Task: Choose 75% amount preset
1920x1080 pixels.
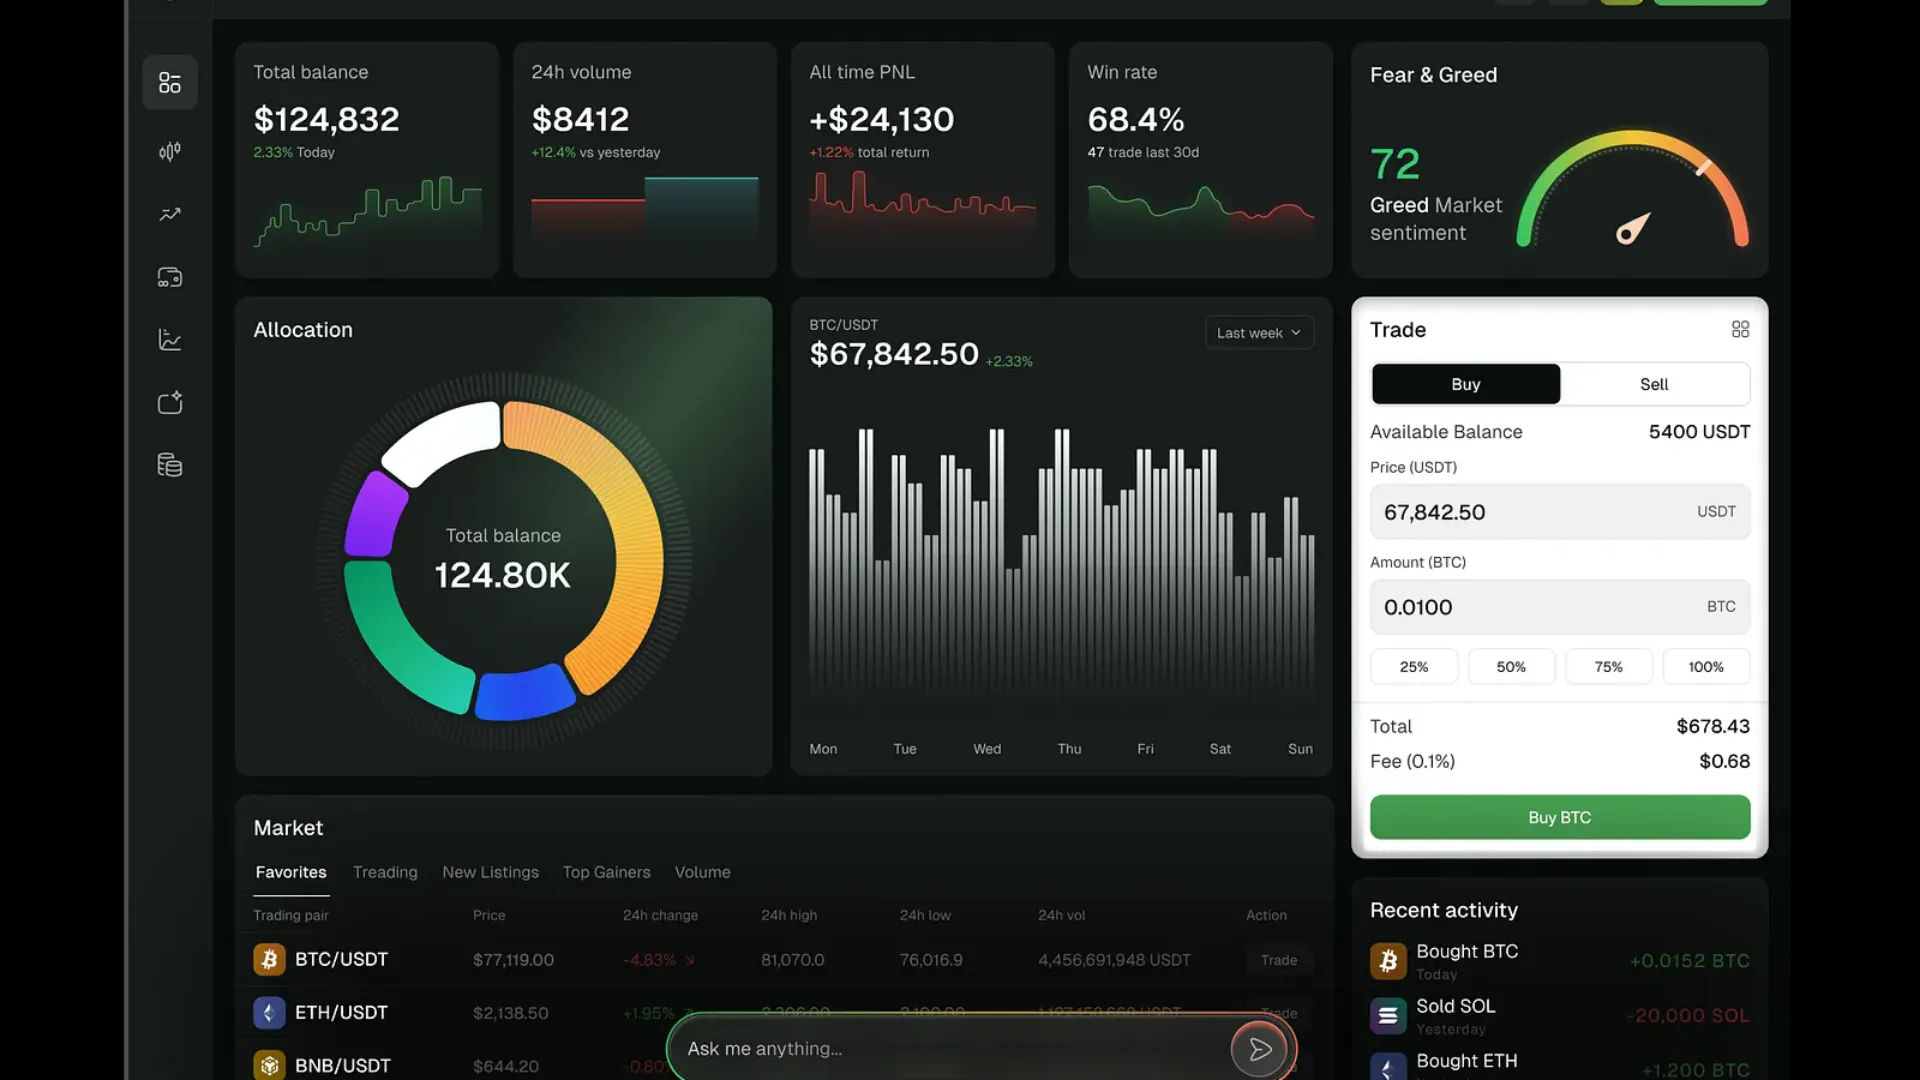Action: [1608, 667]
